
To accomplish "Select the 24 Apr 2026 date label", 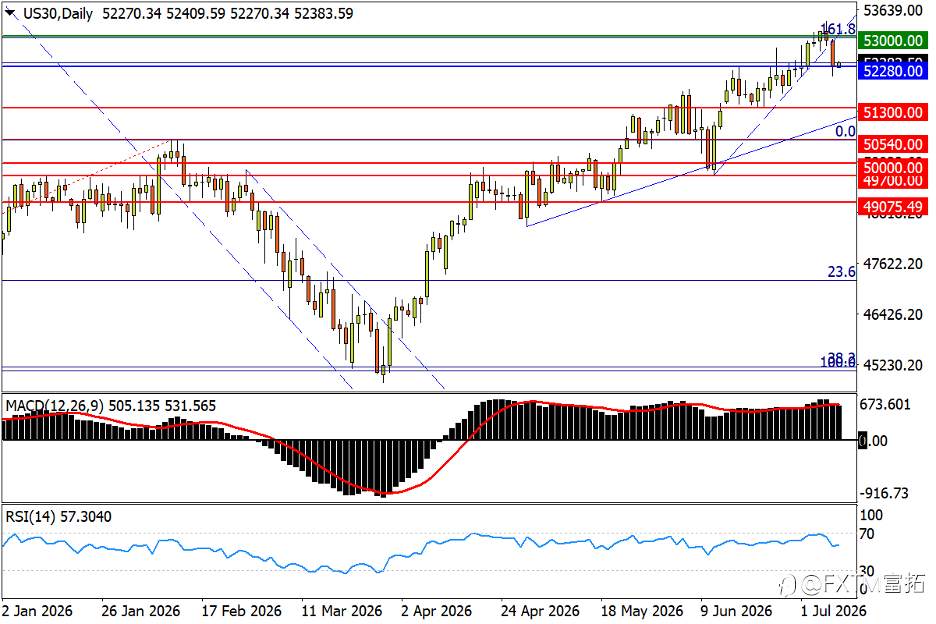I will (540, 611).
